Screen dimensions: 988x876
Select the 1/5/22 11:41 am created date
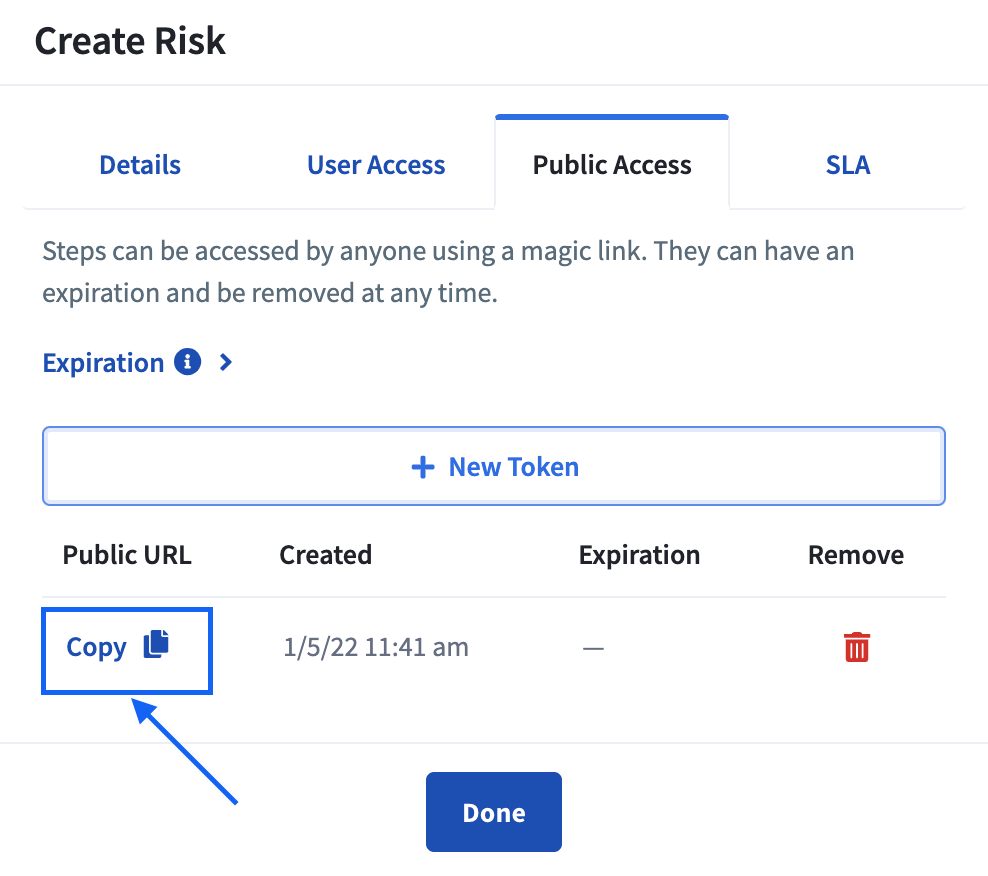point(376,647)
